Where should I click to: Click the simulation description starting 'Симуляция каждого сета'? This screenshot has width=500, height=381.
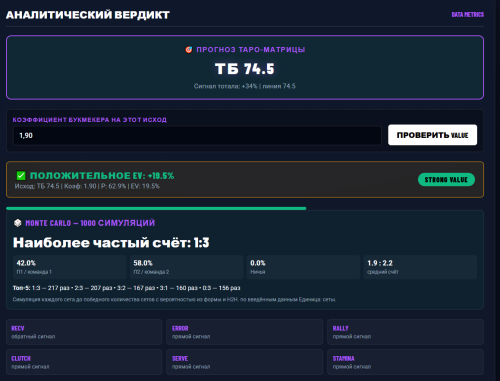(x=174, y=299)
